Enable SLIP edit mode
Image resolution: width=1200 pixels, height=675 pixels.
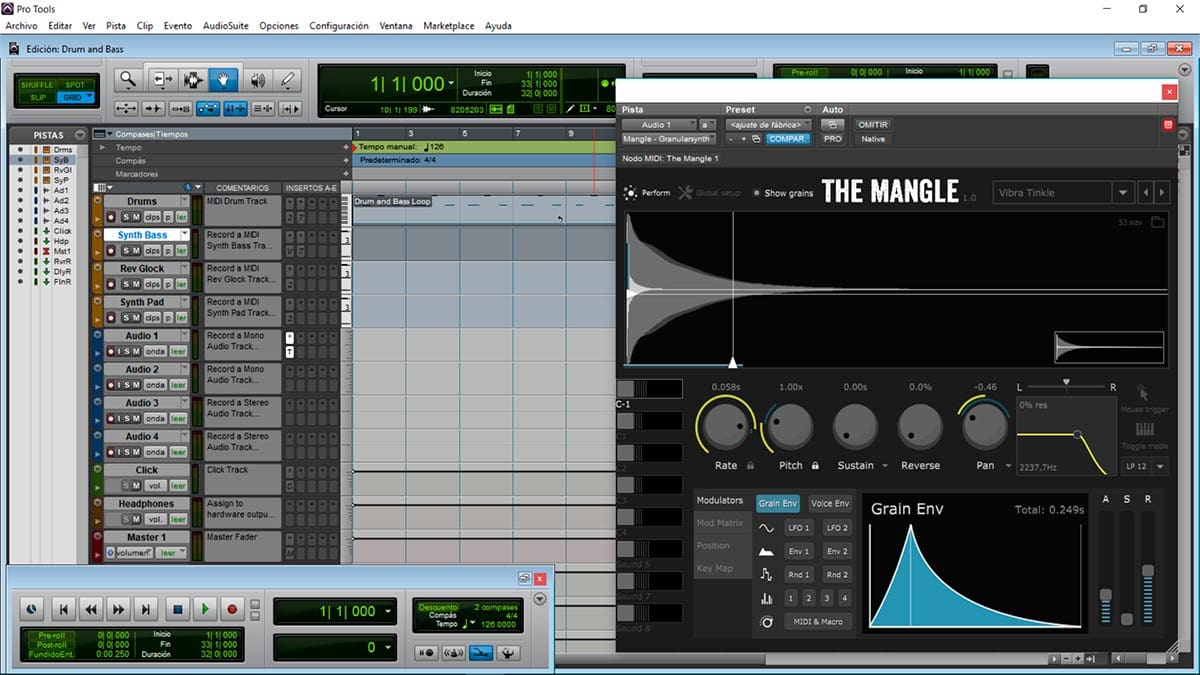(38, 97)
